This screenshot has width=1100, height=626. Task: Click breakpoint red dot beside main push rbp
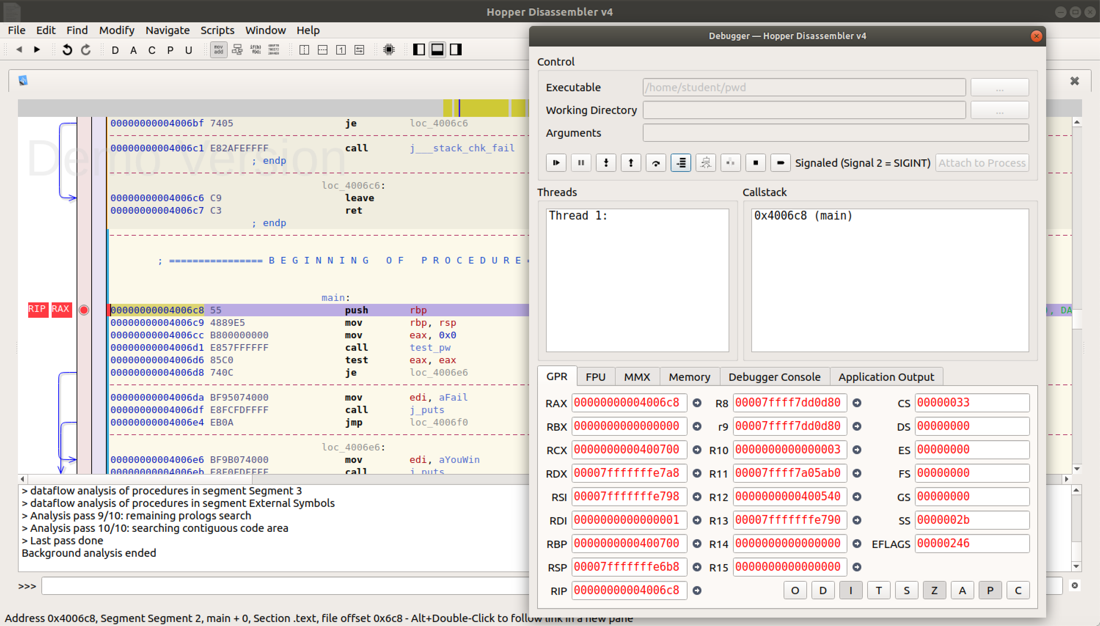click(x=84, y=310)
